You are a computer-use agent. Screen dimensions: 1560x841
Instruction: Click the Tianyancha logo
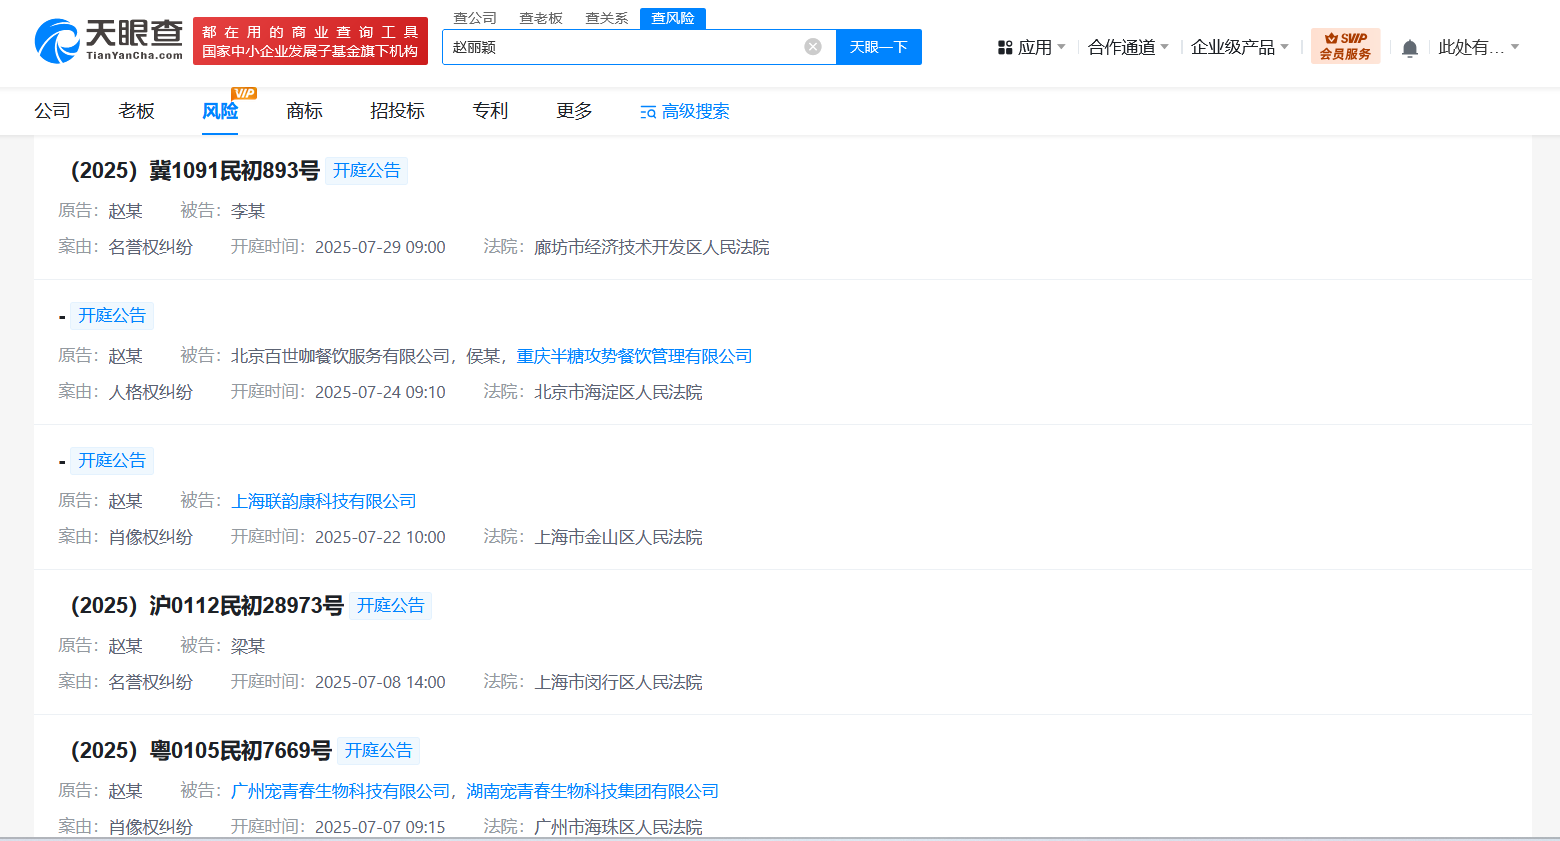pos(109,41)
